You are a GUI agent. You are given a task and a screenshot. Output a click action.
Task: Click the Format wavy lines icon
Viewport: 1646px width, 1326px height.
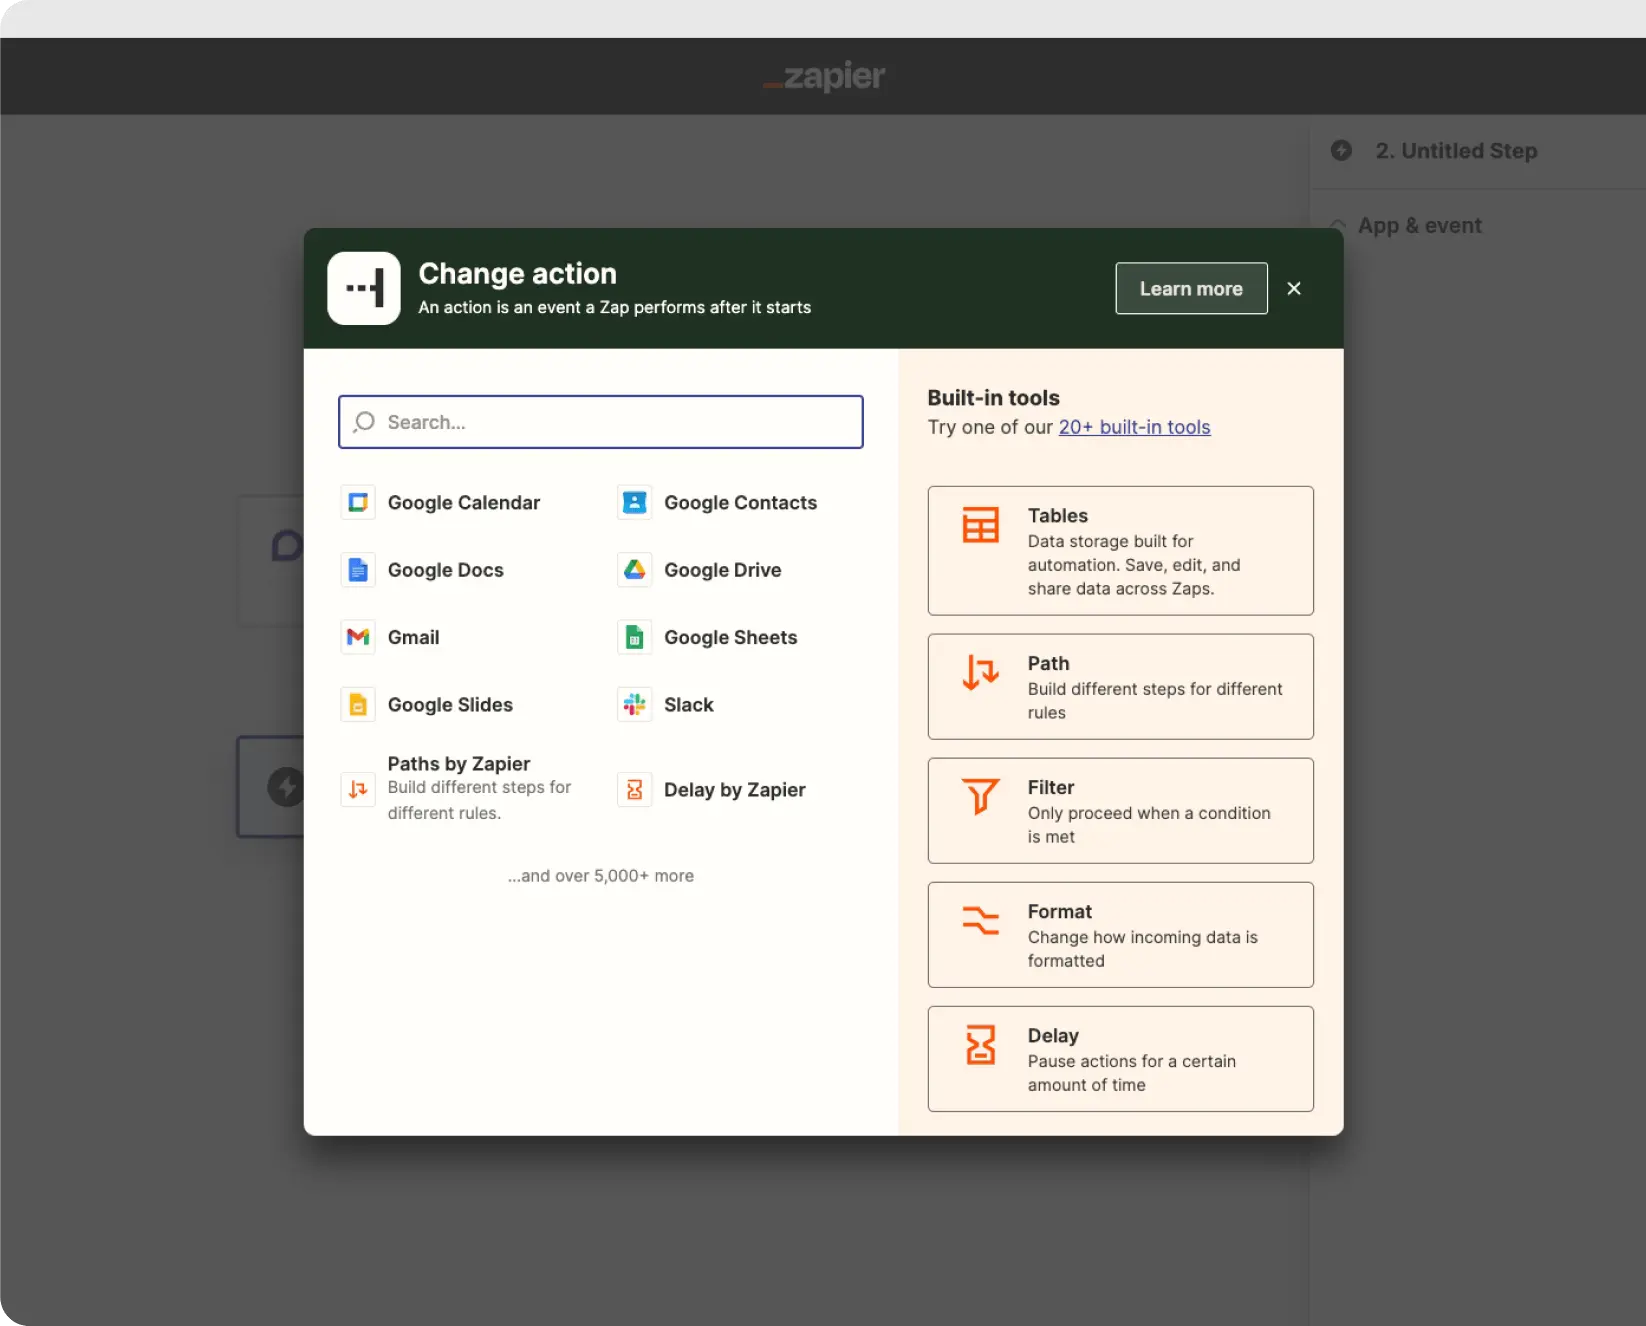pos(980,920)
